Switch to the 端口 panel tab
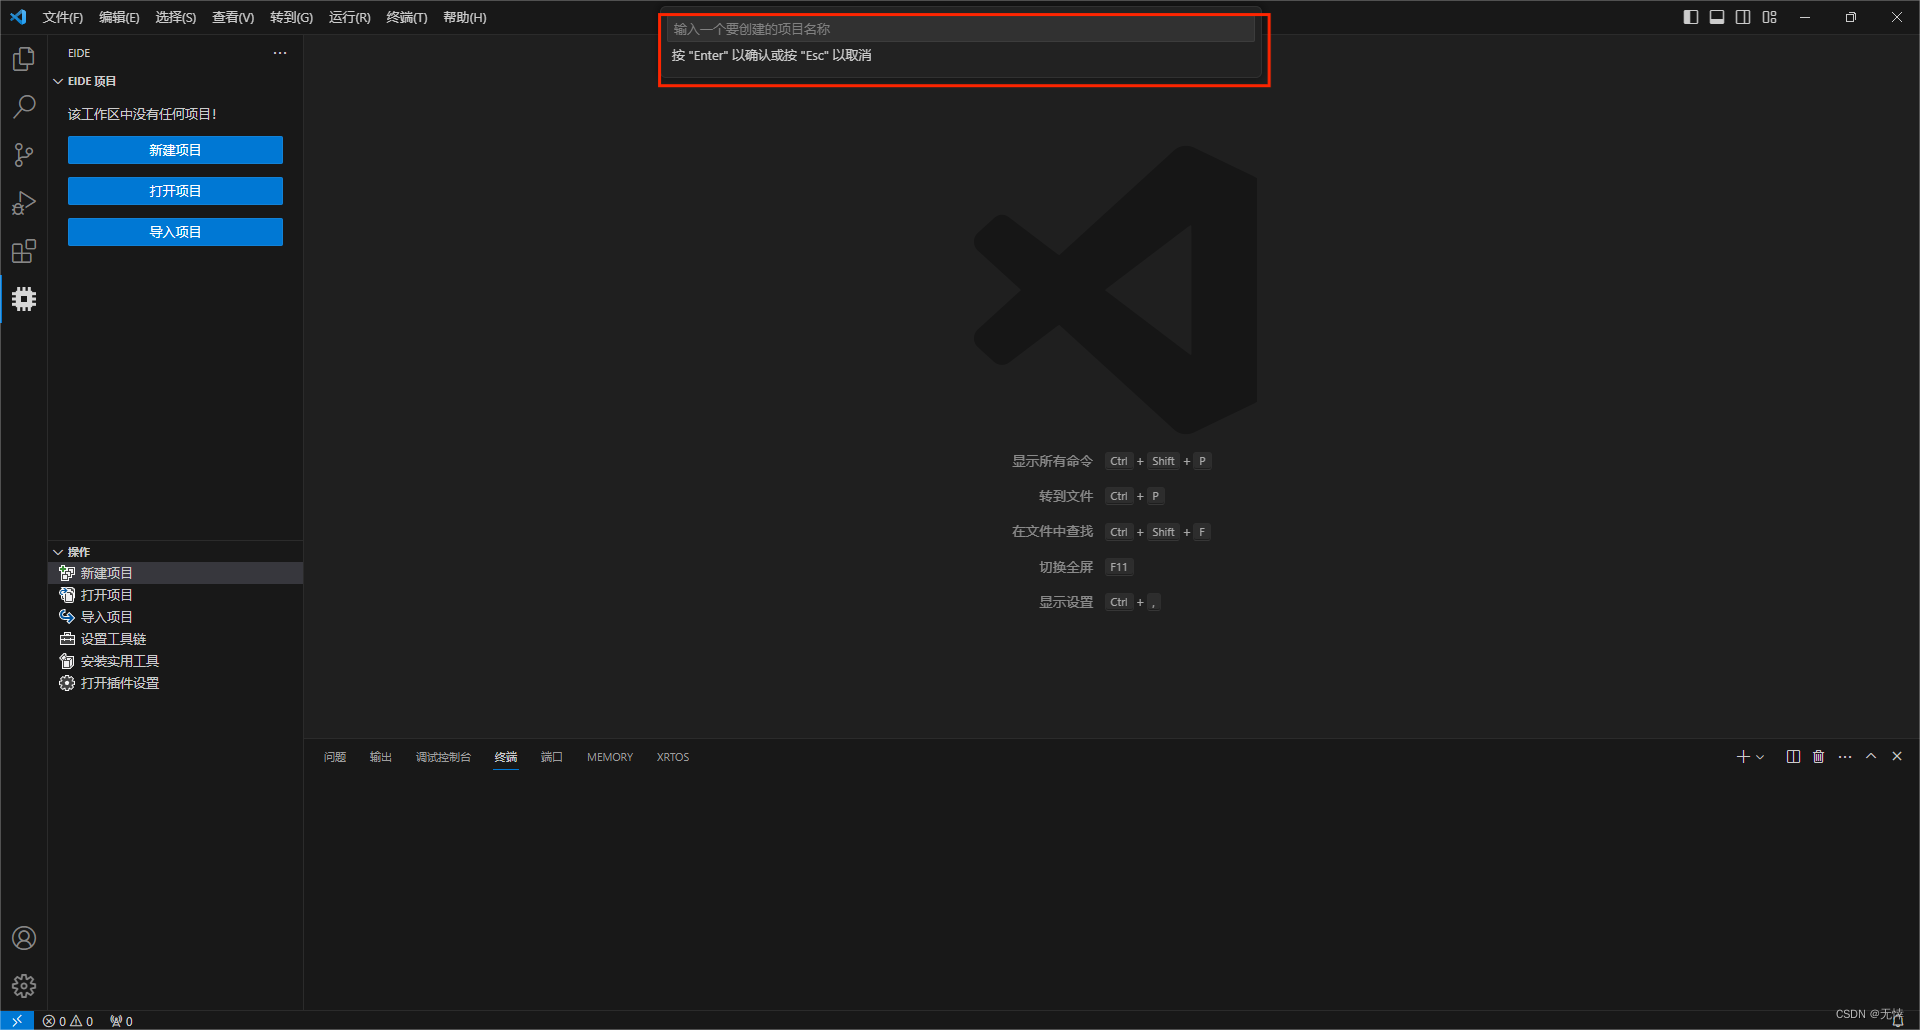1920x1030 pixels. [552, 757]
